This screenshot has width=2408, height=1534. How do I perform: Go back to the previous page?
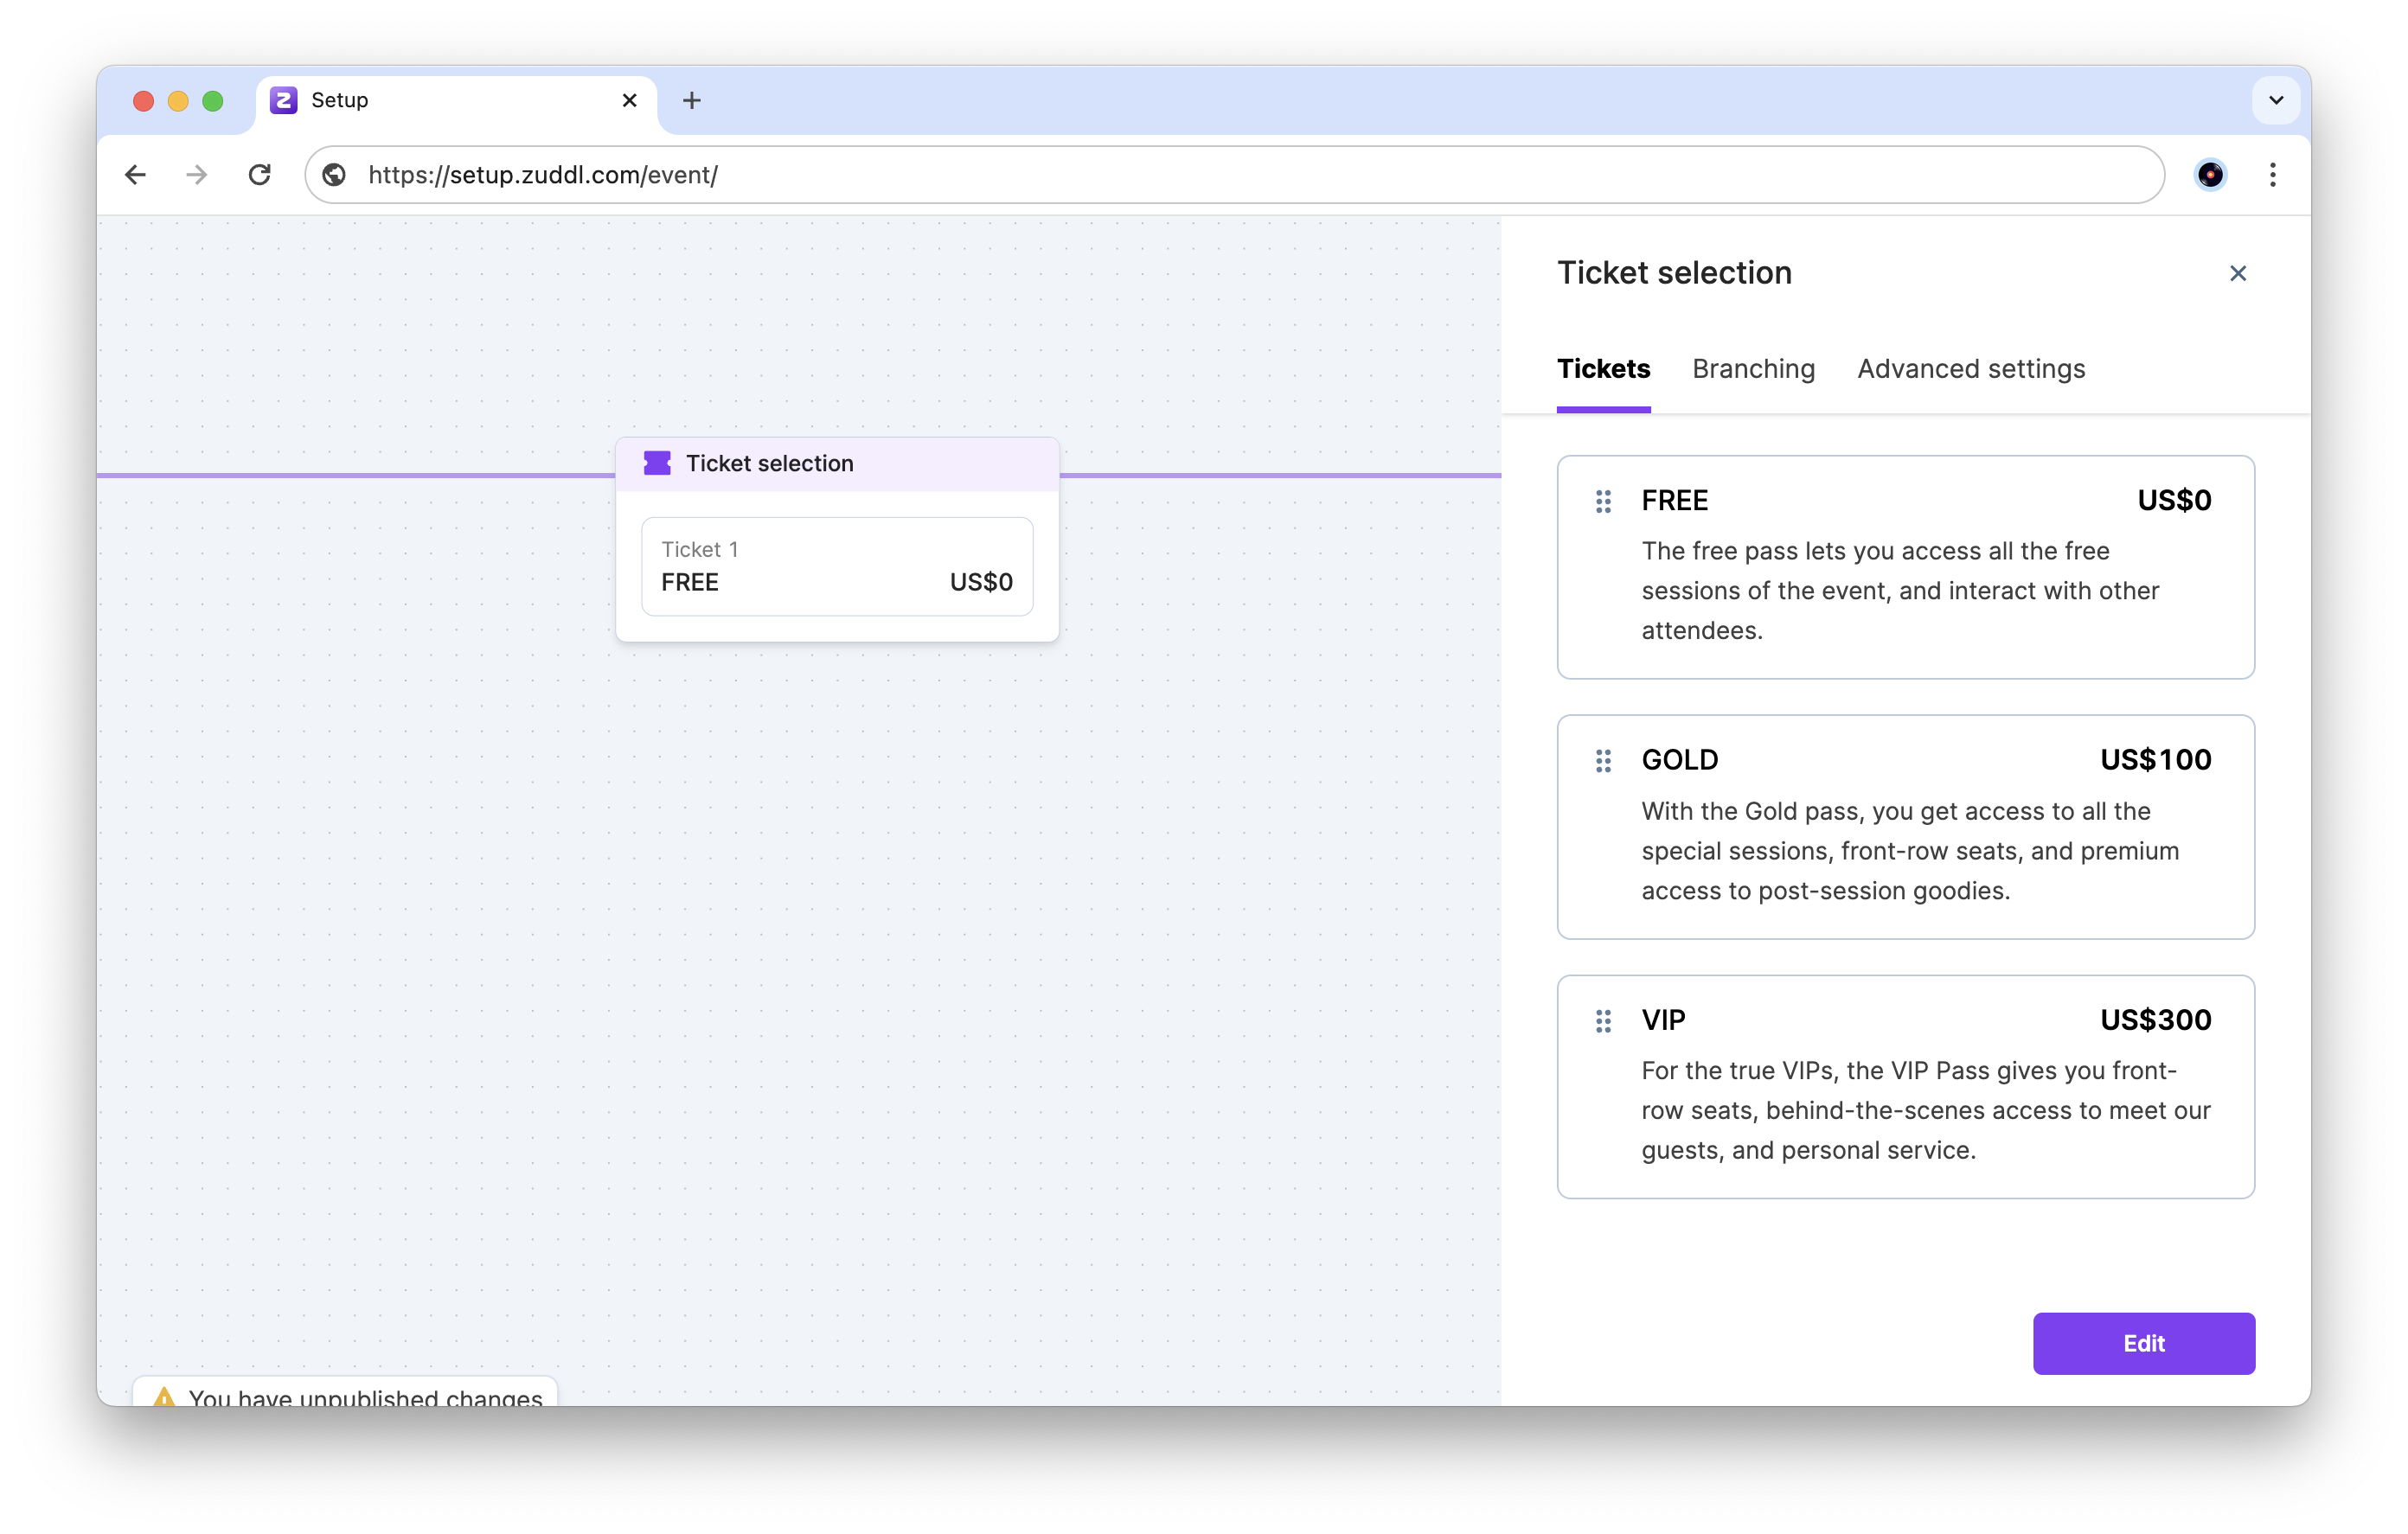click(x=135, y=175)
